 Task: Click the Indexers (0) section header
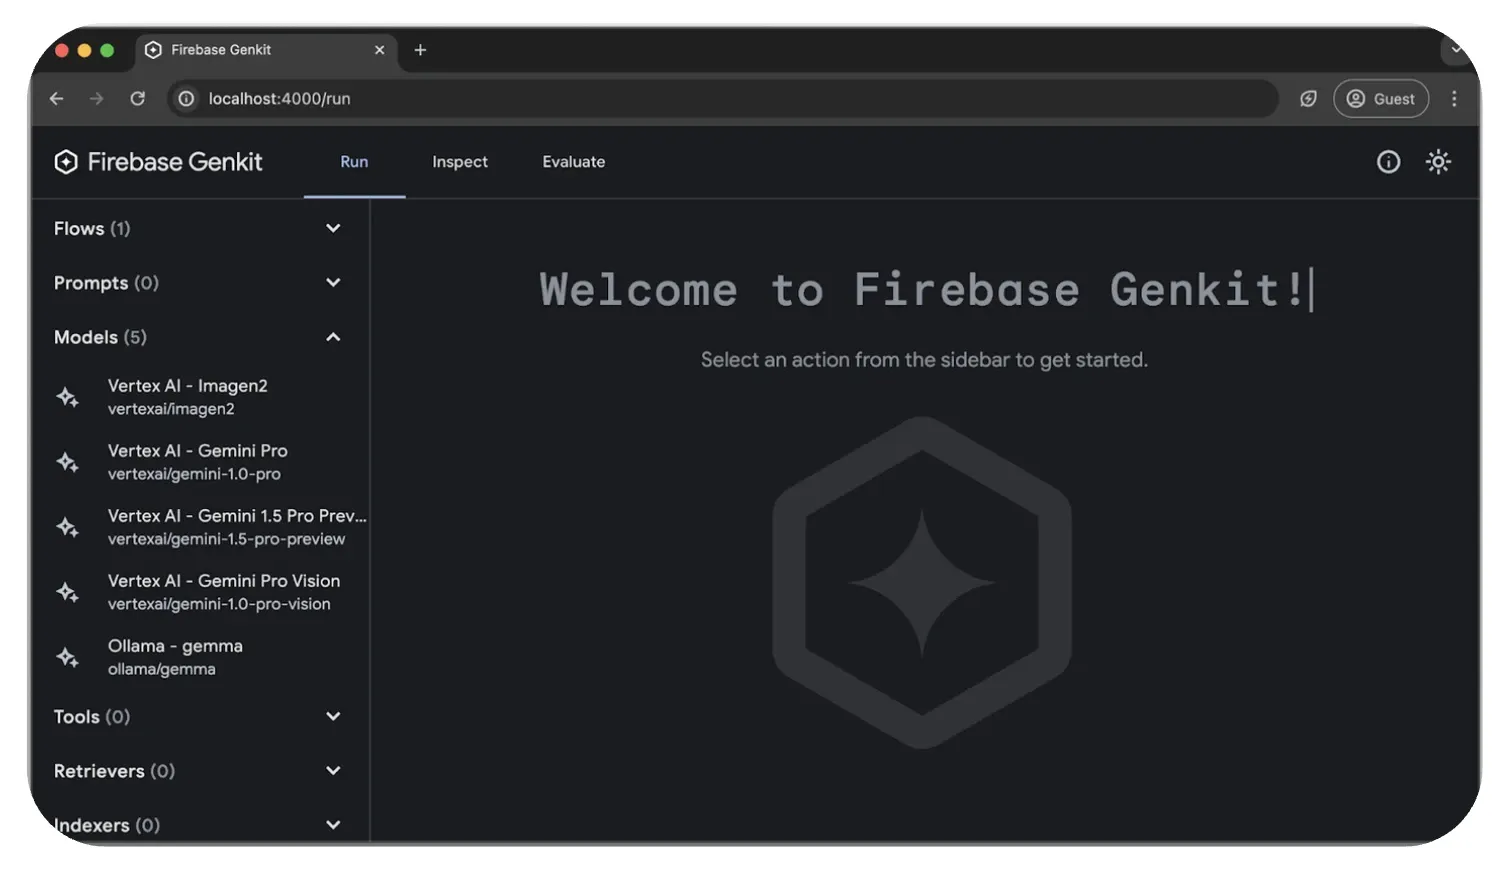coord(201,825)
